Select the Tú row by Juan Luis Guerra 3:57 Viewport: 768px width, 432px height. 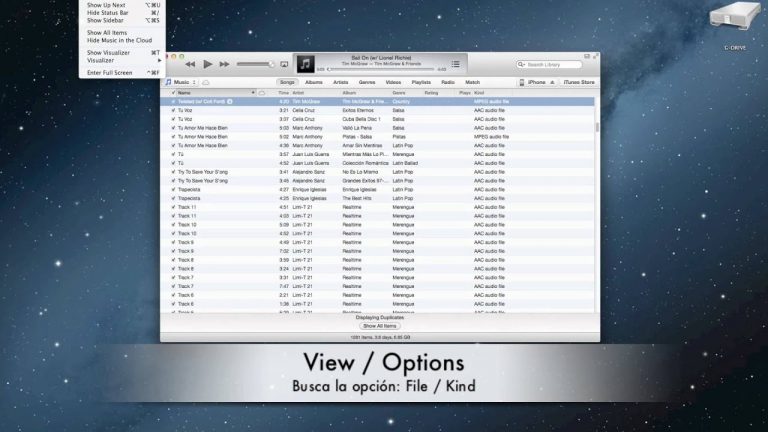tap(377, 154)
